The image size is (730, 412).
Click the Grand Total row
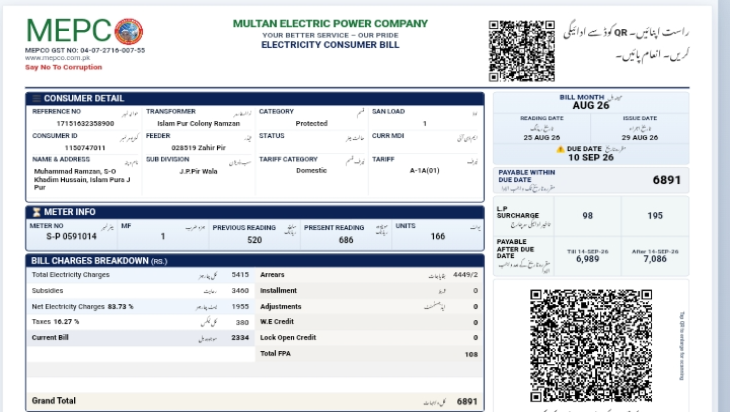(x=255, y=401)
